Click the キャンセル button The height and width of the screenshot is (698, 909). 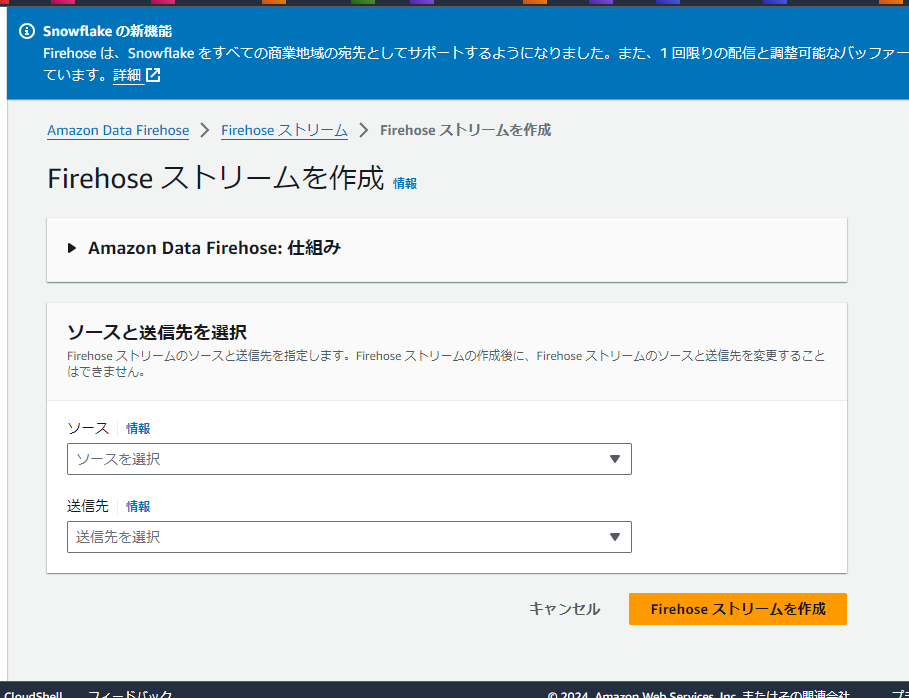click(x=565, y=609)
